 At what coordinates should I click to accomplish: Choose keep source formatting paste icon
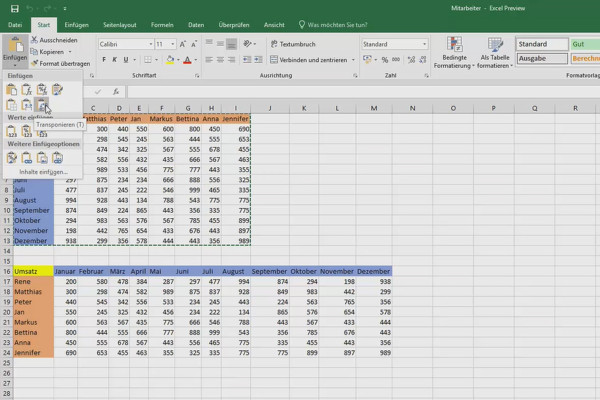click(57, 90)
